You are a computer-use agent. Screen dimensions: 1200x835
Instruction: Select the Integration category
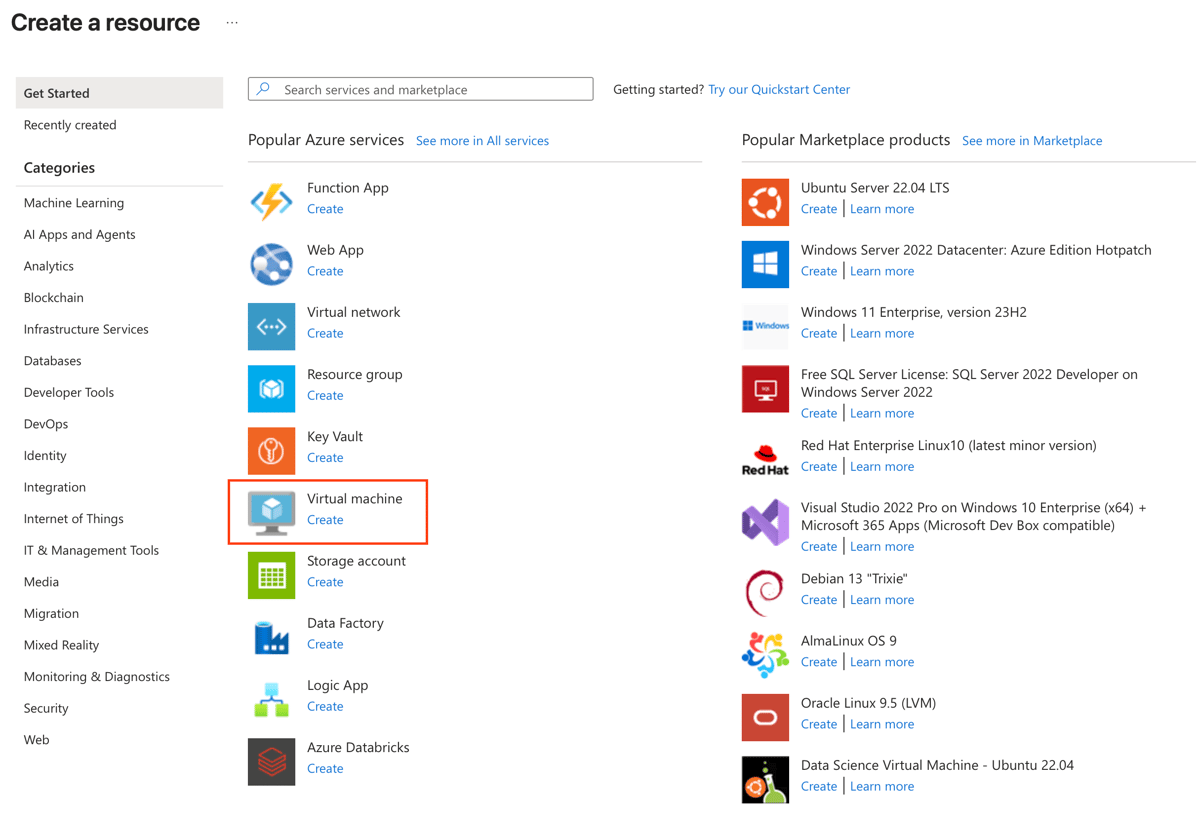pyautogui.click(x=55, y=487)
